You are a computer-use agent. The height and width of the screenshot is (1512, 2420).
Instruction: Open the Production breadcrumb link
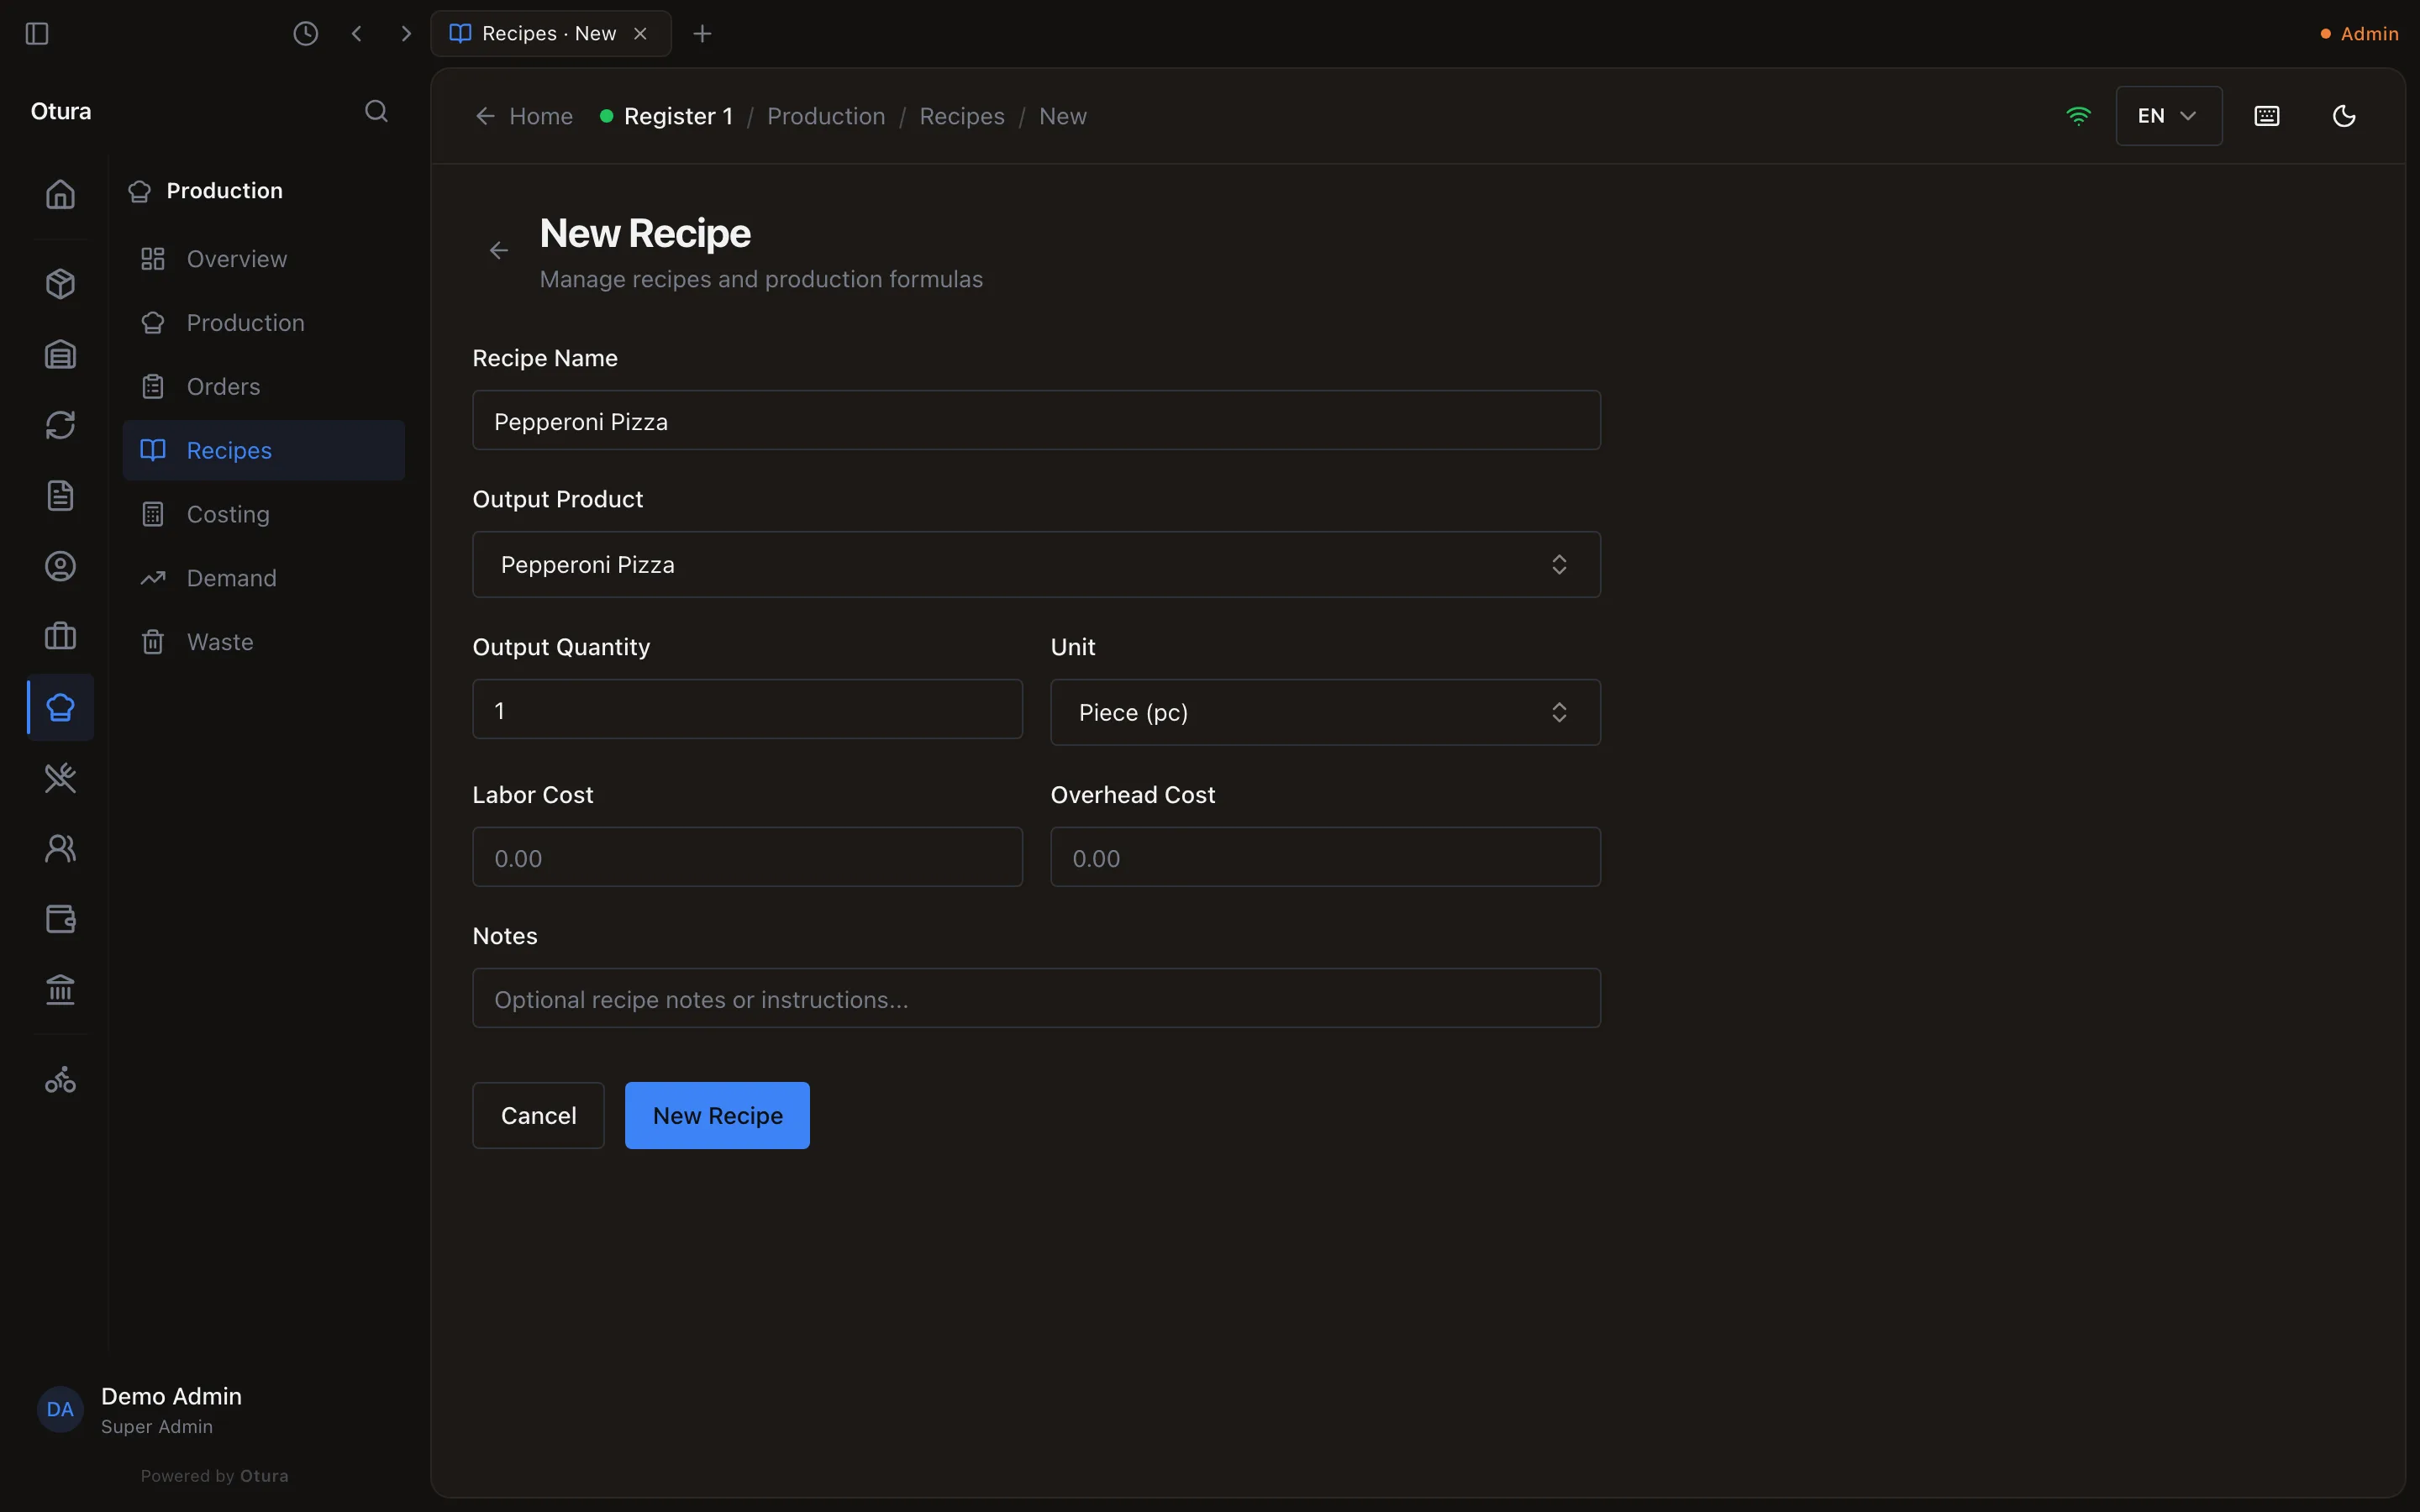pyautogui.click(x=826, y=116)
